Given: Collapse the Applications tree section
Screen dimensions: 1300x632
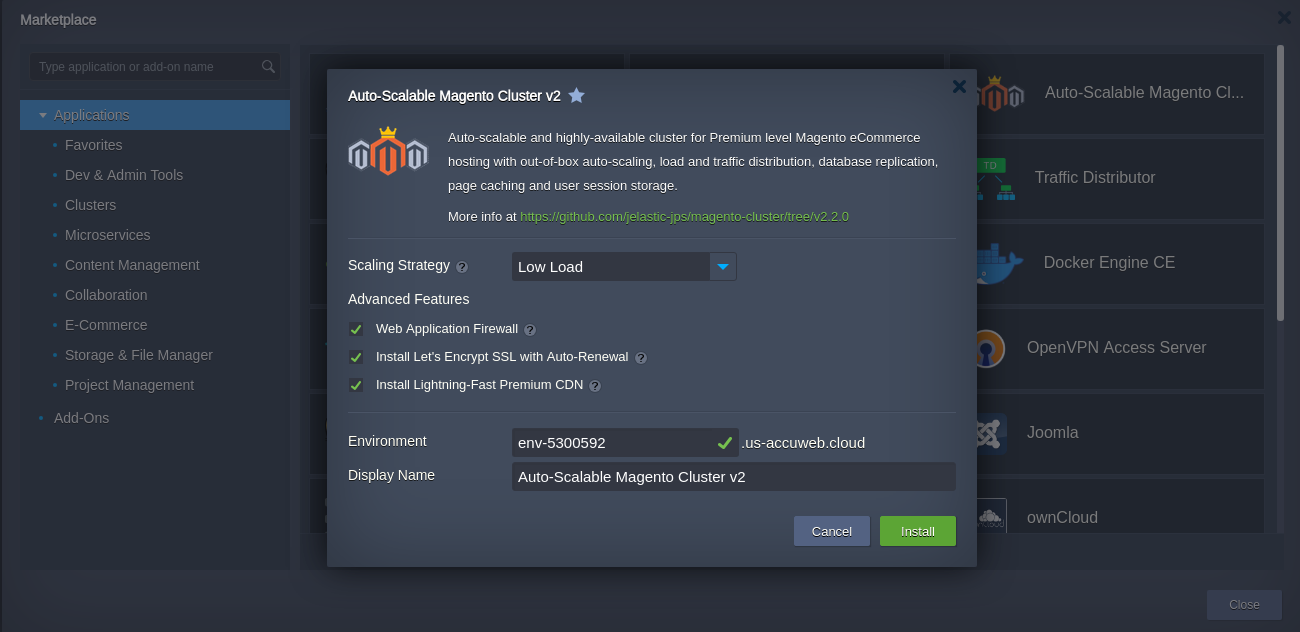Looking at the screenshot, I should click(x=43, y=115).
